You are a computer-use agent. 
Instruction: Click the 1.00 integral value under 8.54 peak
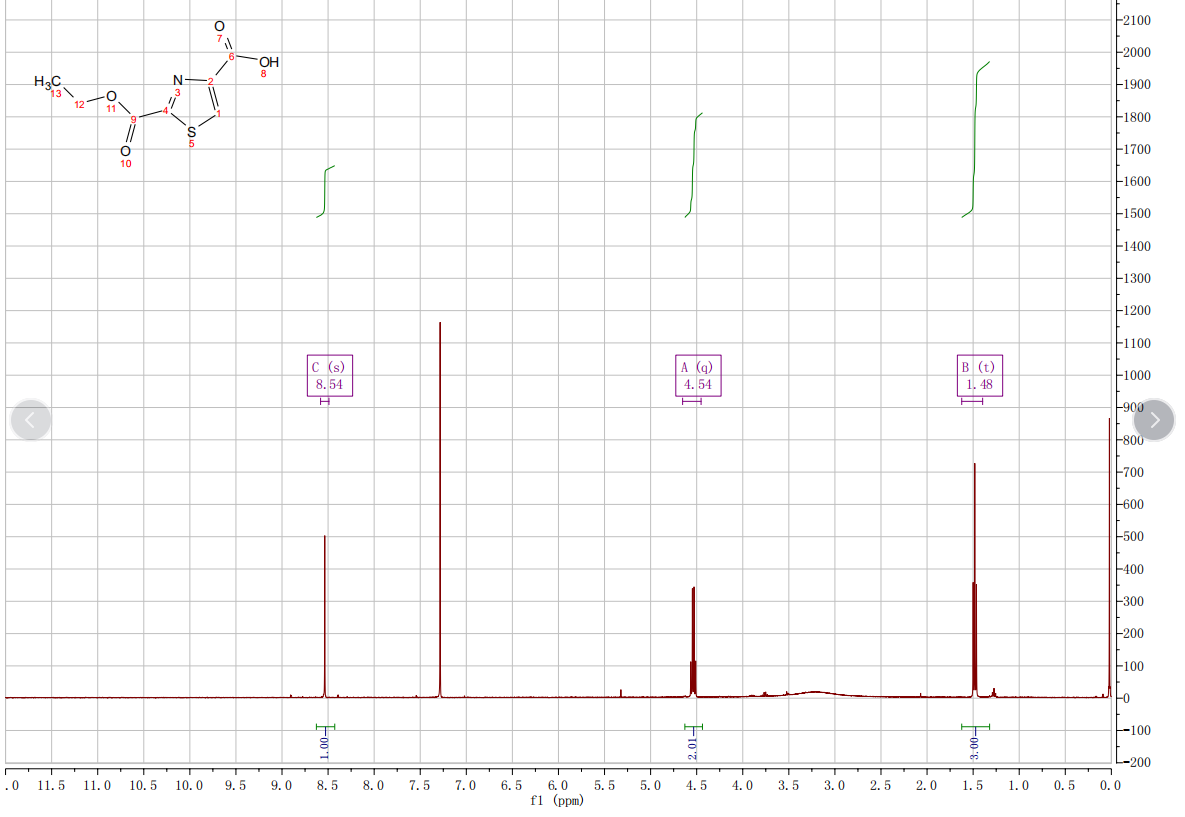pos(324,743)
